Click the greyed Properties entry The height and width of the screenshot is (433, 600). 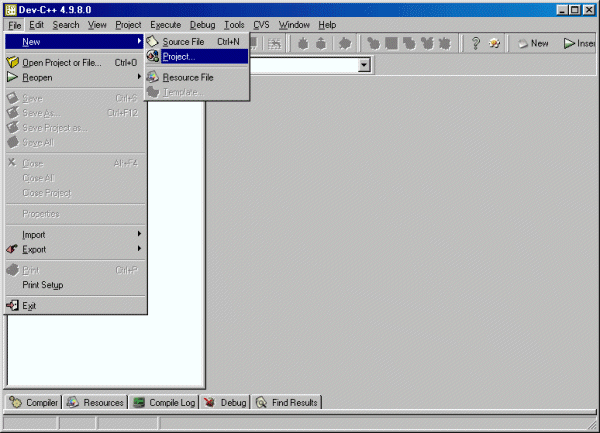[75, 214]
